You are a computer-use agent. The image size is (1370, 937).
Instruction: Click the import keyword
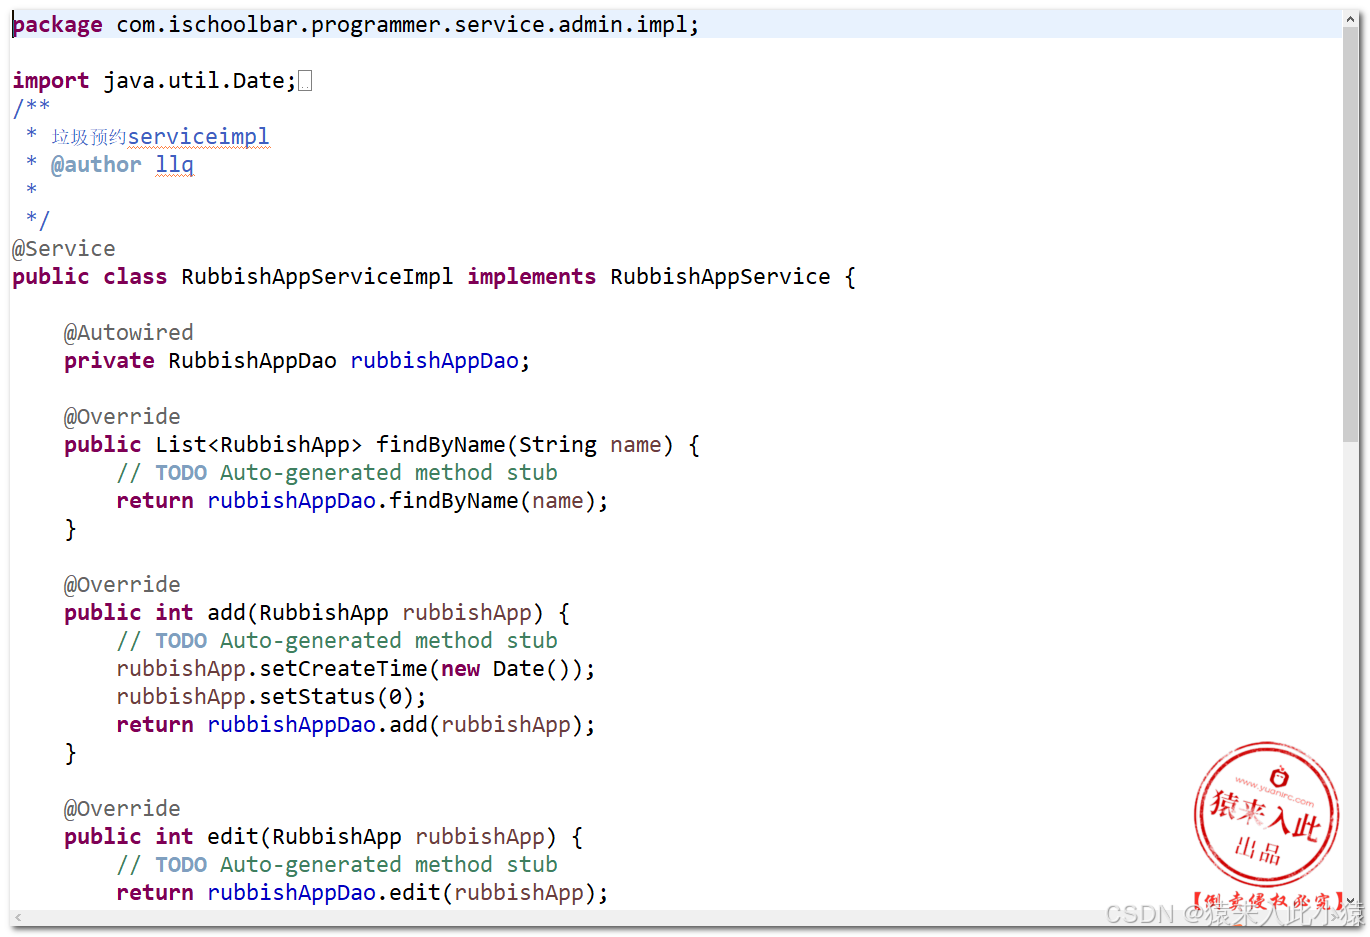50,81
